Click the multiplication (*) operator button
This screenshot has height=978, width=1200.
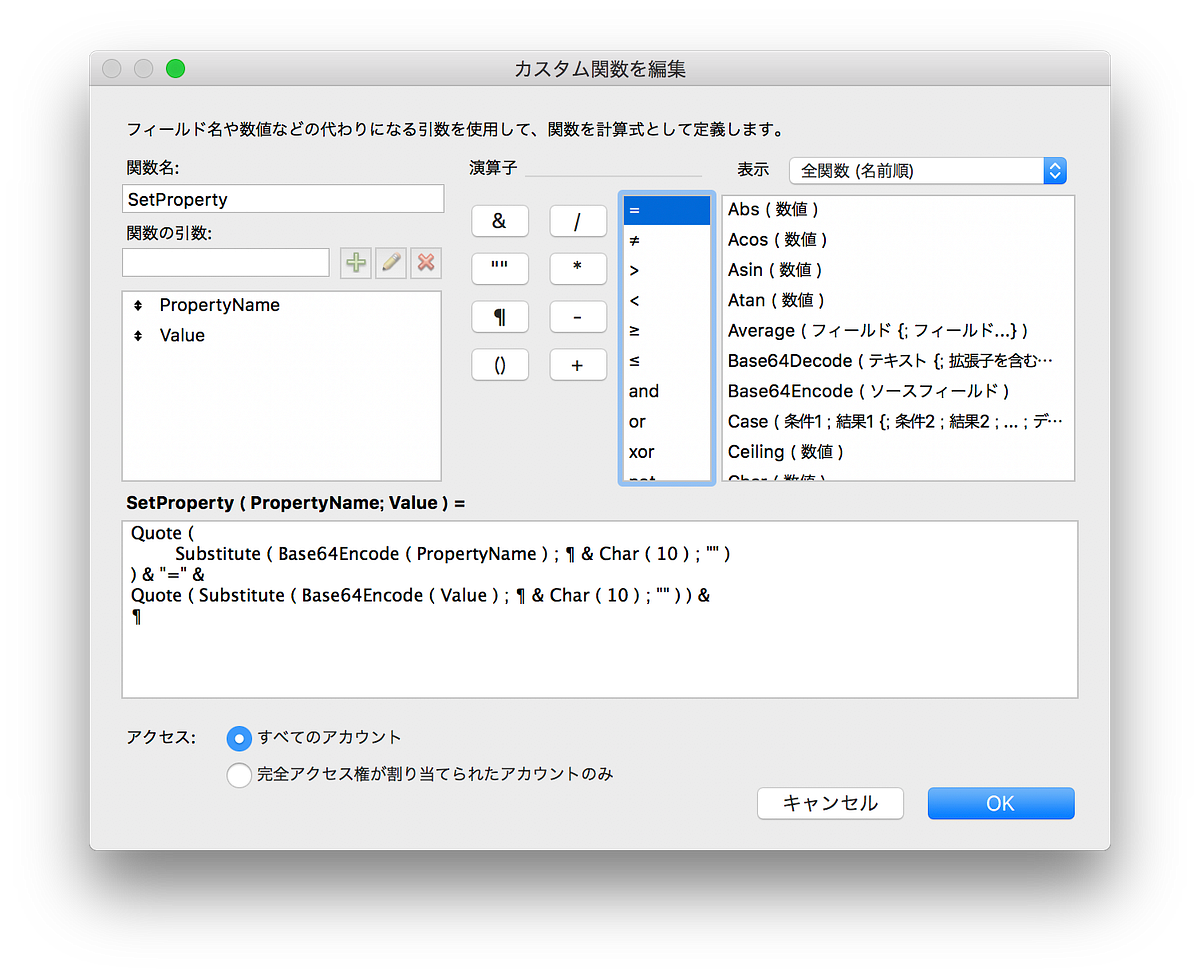click(577, 268)
